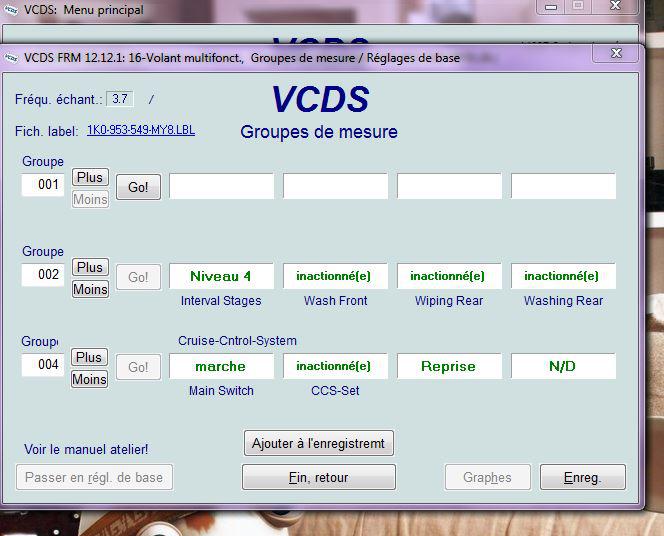
Task: Click the Wash Front 'inactionné(e)' value
Action: click(x=335, y=276)
